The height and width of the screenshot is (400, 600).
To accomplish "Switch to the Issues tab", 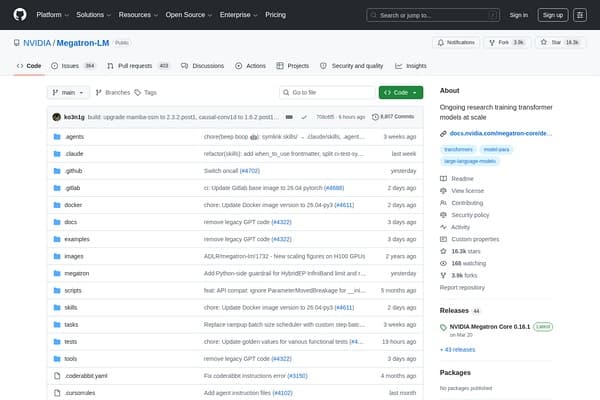I will 73,66.
